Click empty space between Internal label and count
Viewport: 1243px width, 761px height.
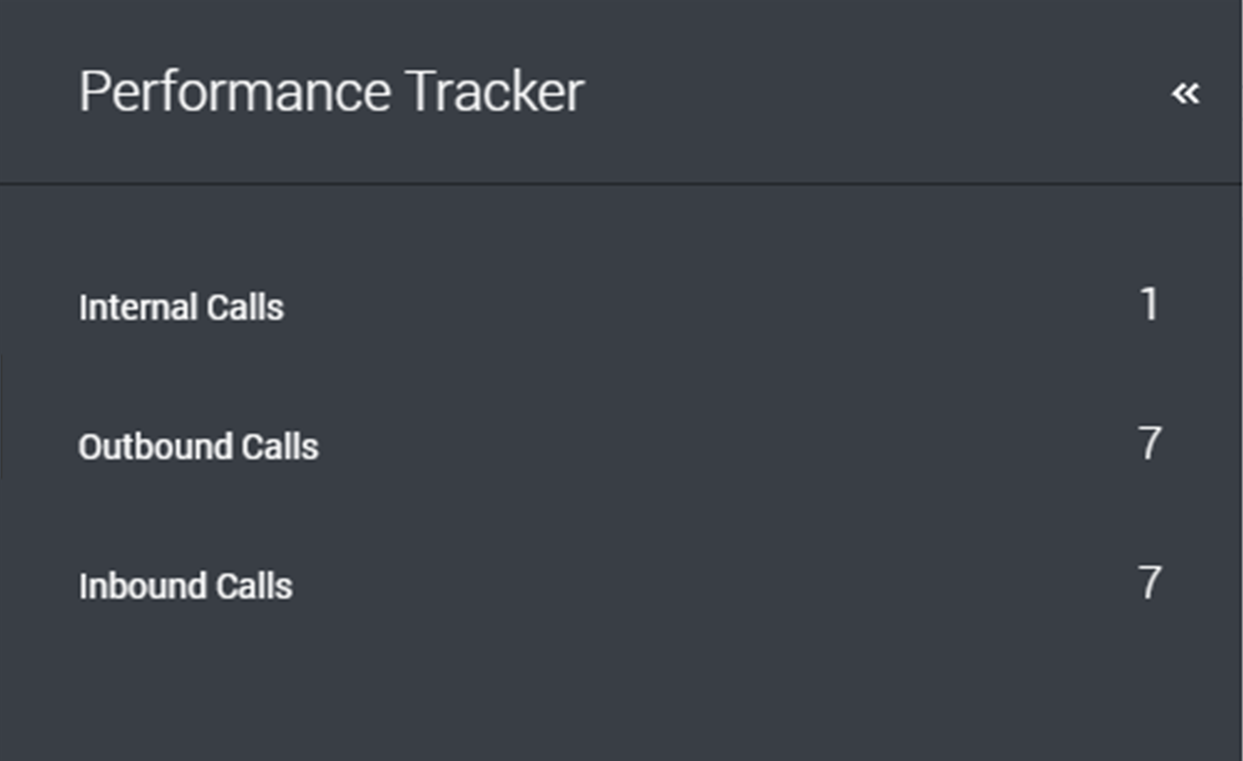pyautogui.click(x=700, y=307)
